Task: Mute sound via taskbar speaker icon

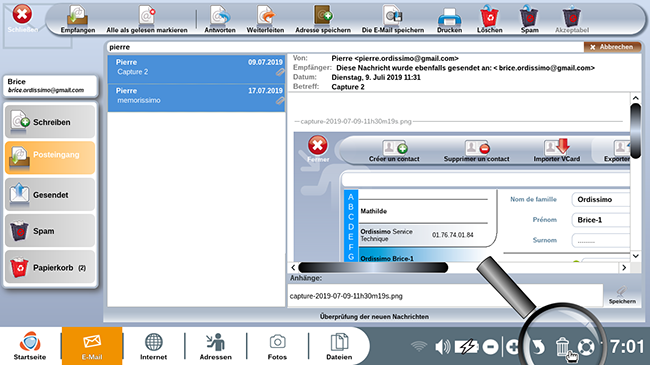Action: 442,346
